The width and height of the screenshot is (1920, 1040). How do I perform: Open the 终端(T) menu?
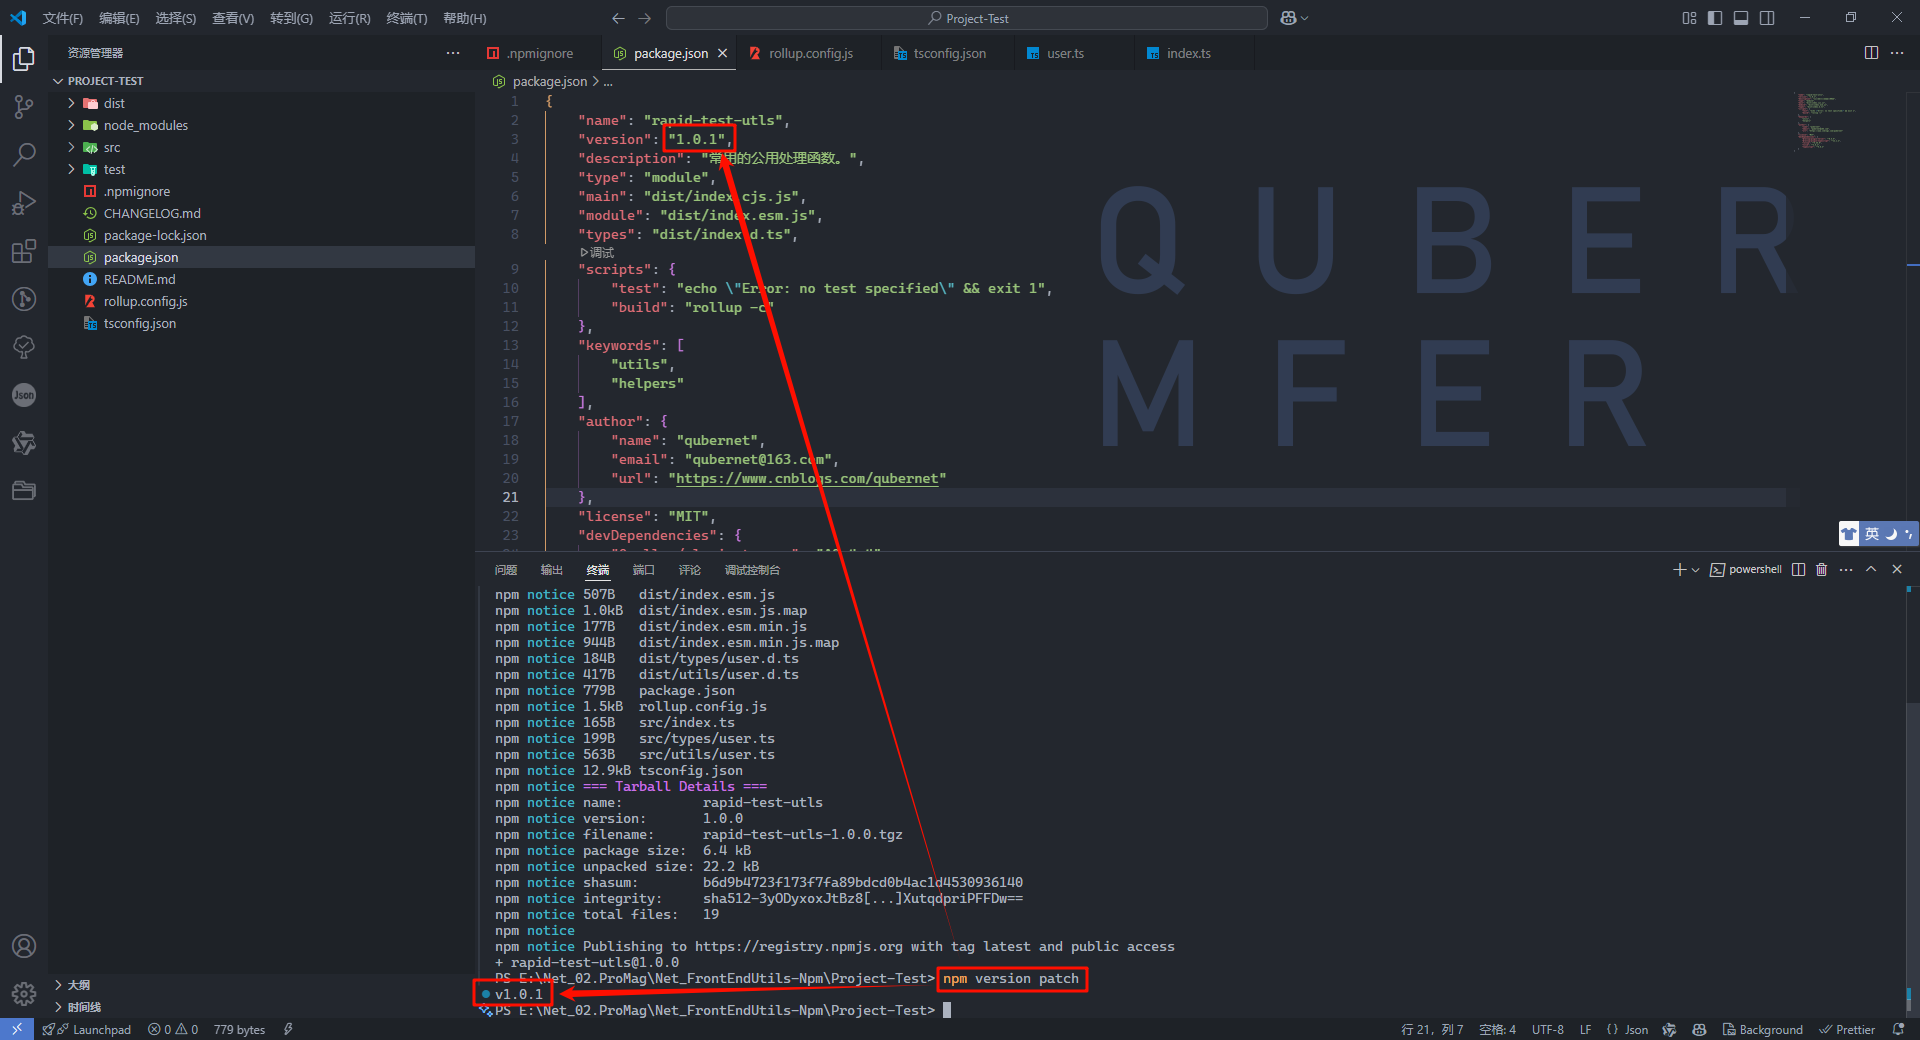[406, 18]
